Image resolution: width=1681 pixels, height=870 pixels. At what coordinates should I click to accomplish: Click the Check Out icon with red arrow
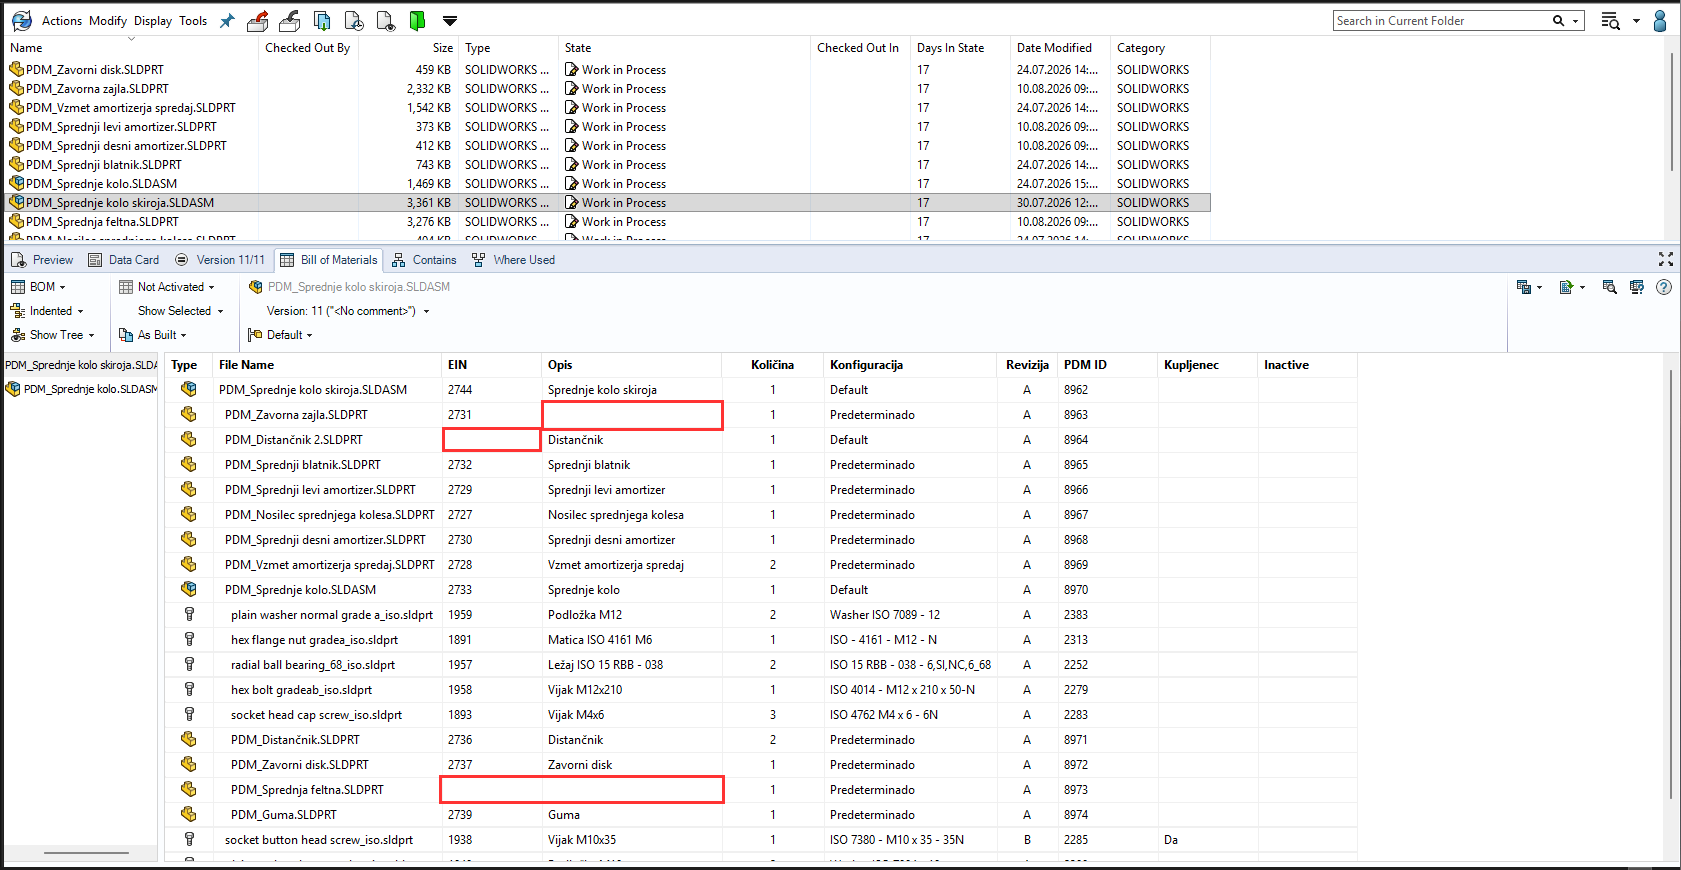click(257, 20)
